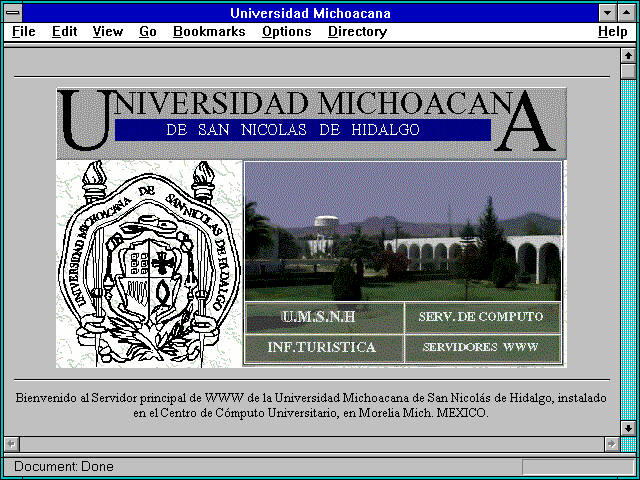Click the U.M.S.N.H link button
The height and width of the screenshot is (480, 640).
324,318
